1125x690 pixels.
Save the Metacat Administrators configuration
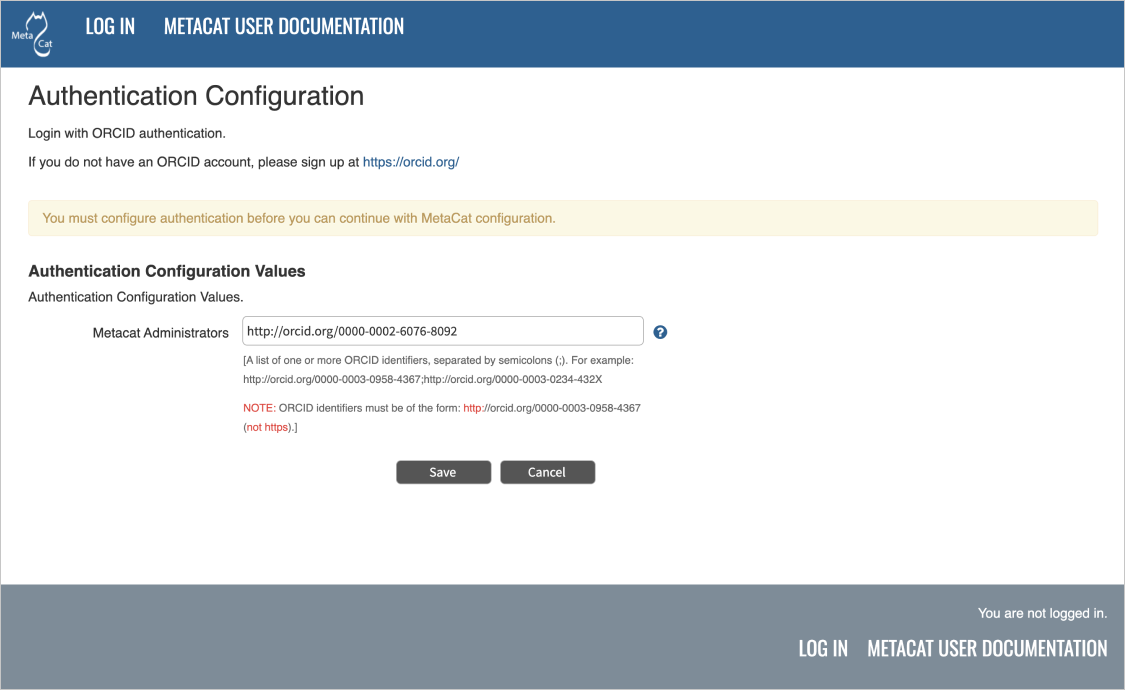(x=443, y=471)
